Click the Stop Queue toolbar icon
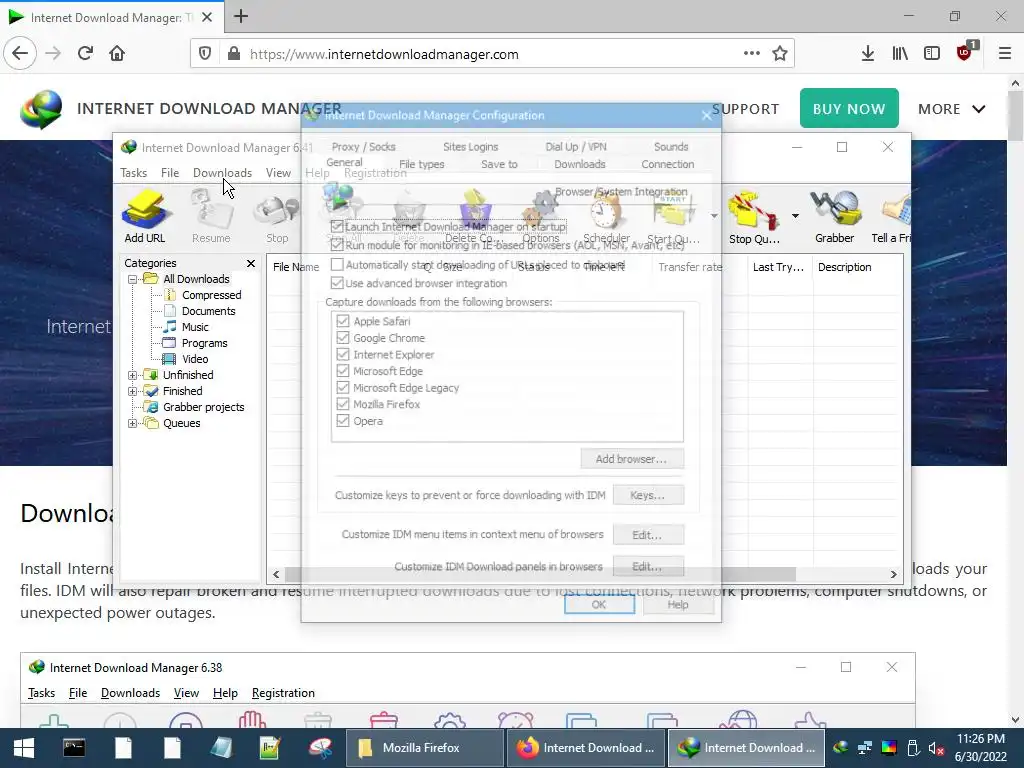1024x768 pixels. [x=754, y=217]
